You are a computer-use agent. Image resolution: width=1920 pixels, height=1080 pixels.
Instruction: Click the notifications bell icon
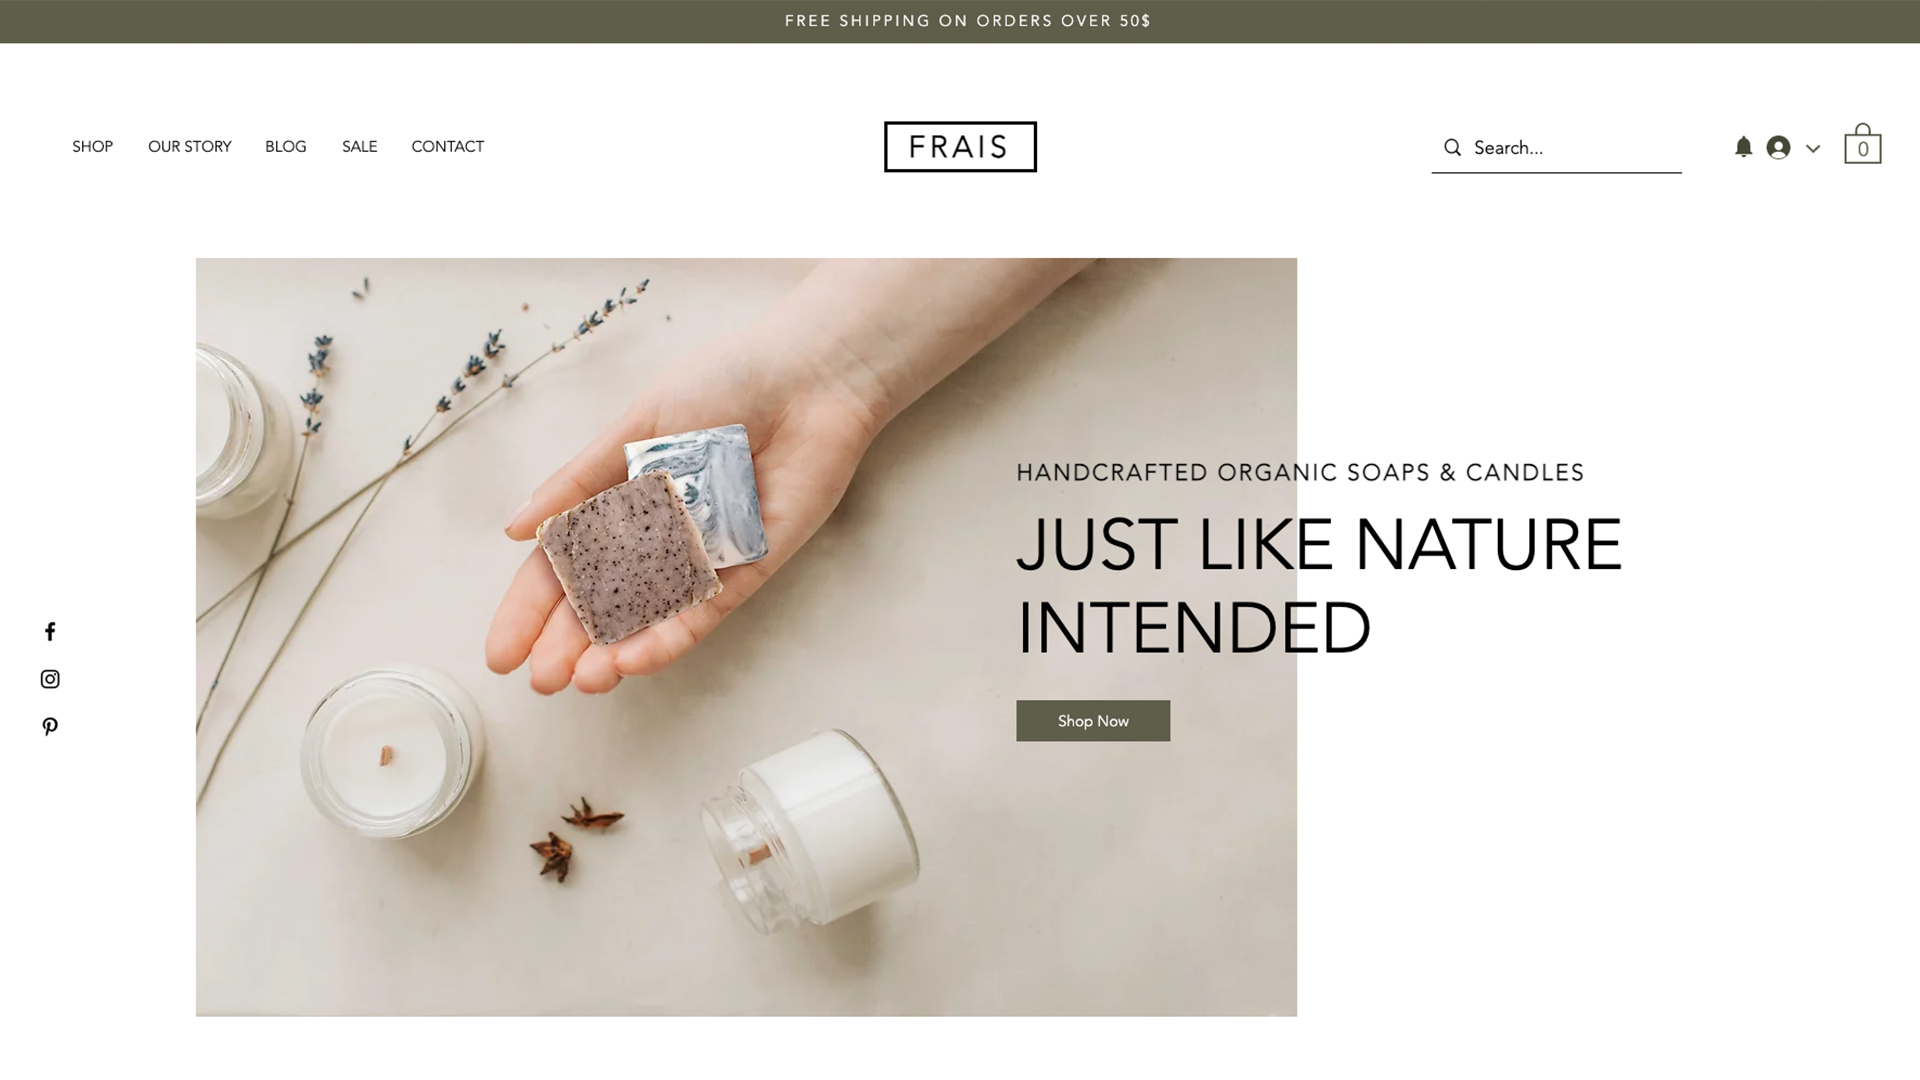pyautogui.click(x=1743, y=147)
